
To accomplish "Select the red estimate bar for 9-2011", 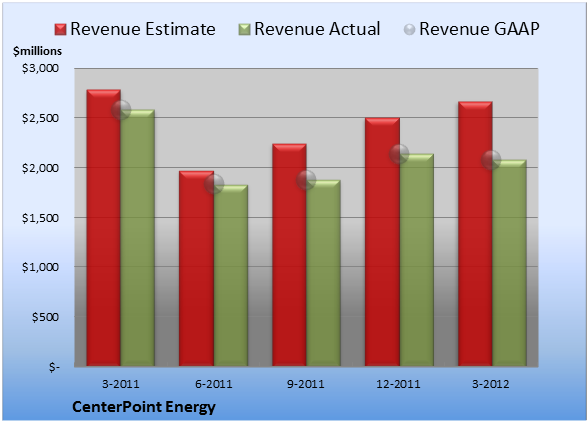I will (x=289, y=255).
